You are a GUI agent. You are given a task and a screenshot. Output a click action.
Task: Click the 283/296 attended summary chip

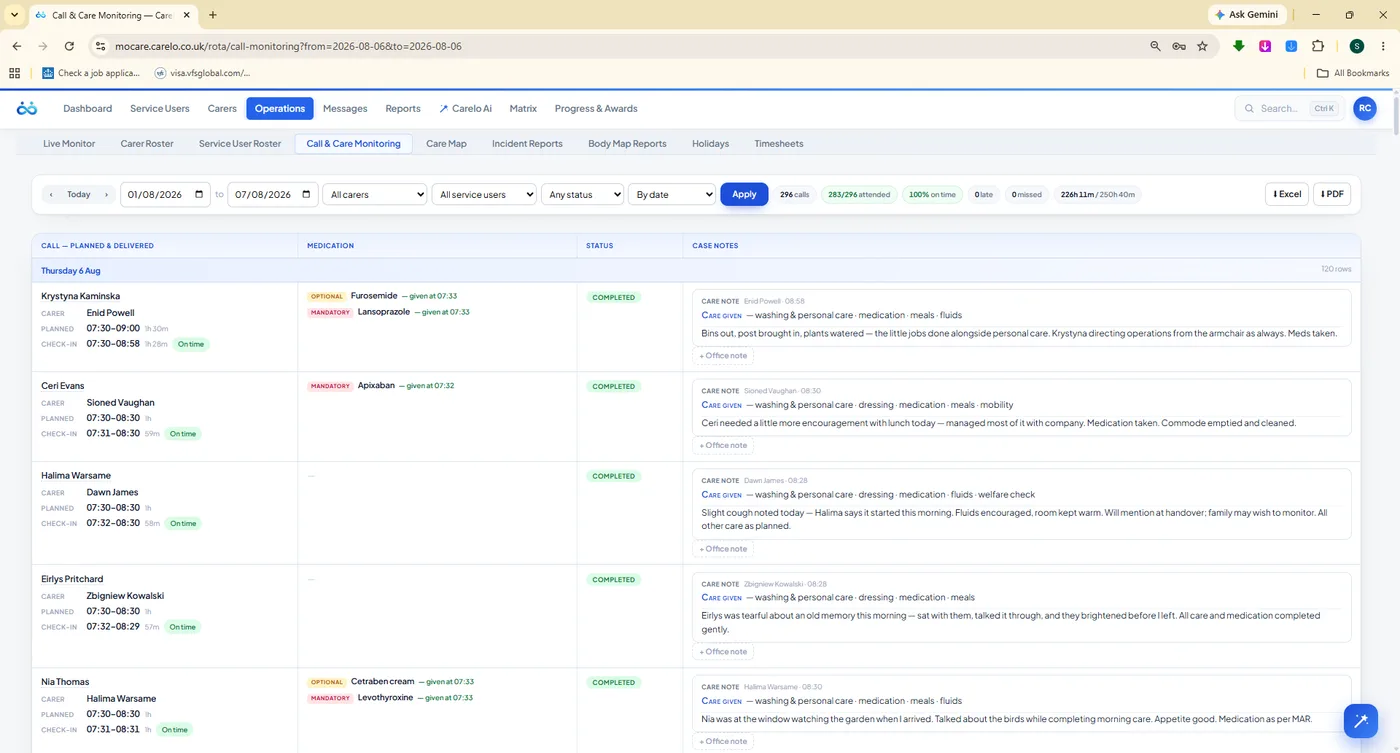pos(859,194)
